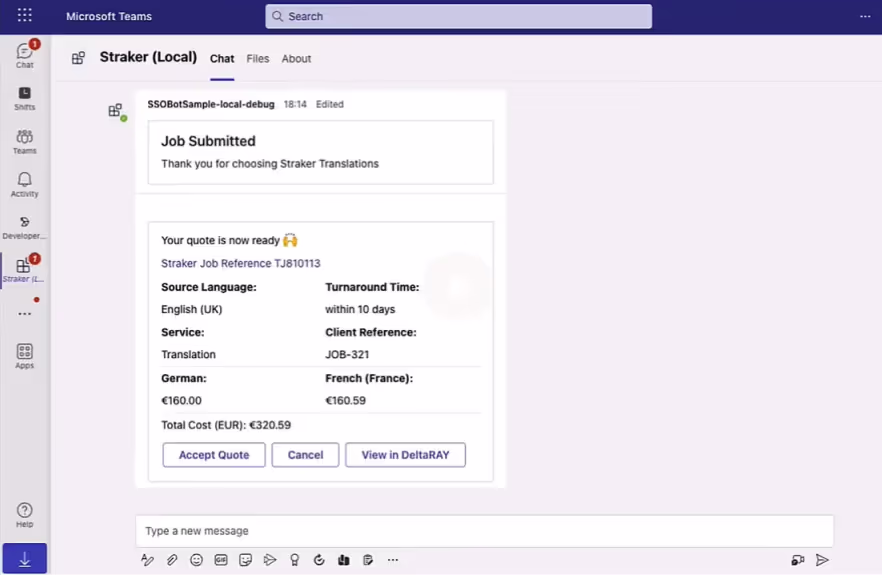
Task: Open the emoji picker
Action: [x=196, y=560]
